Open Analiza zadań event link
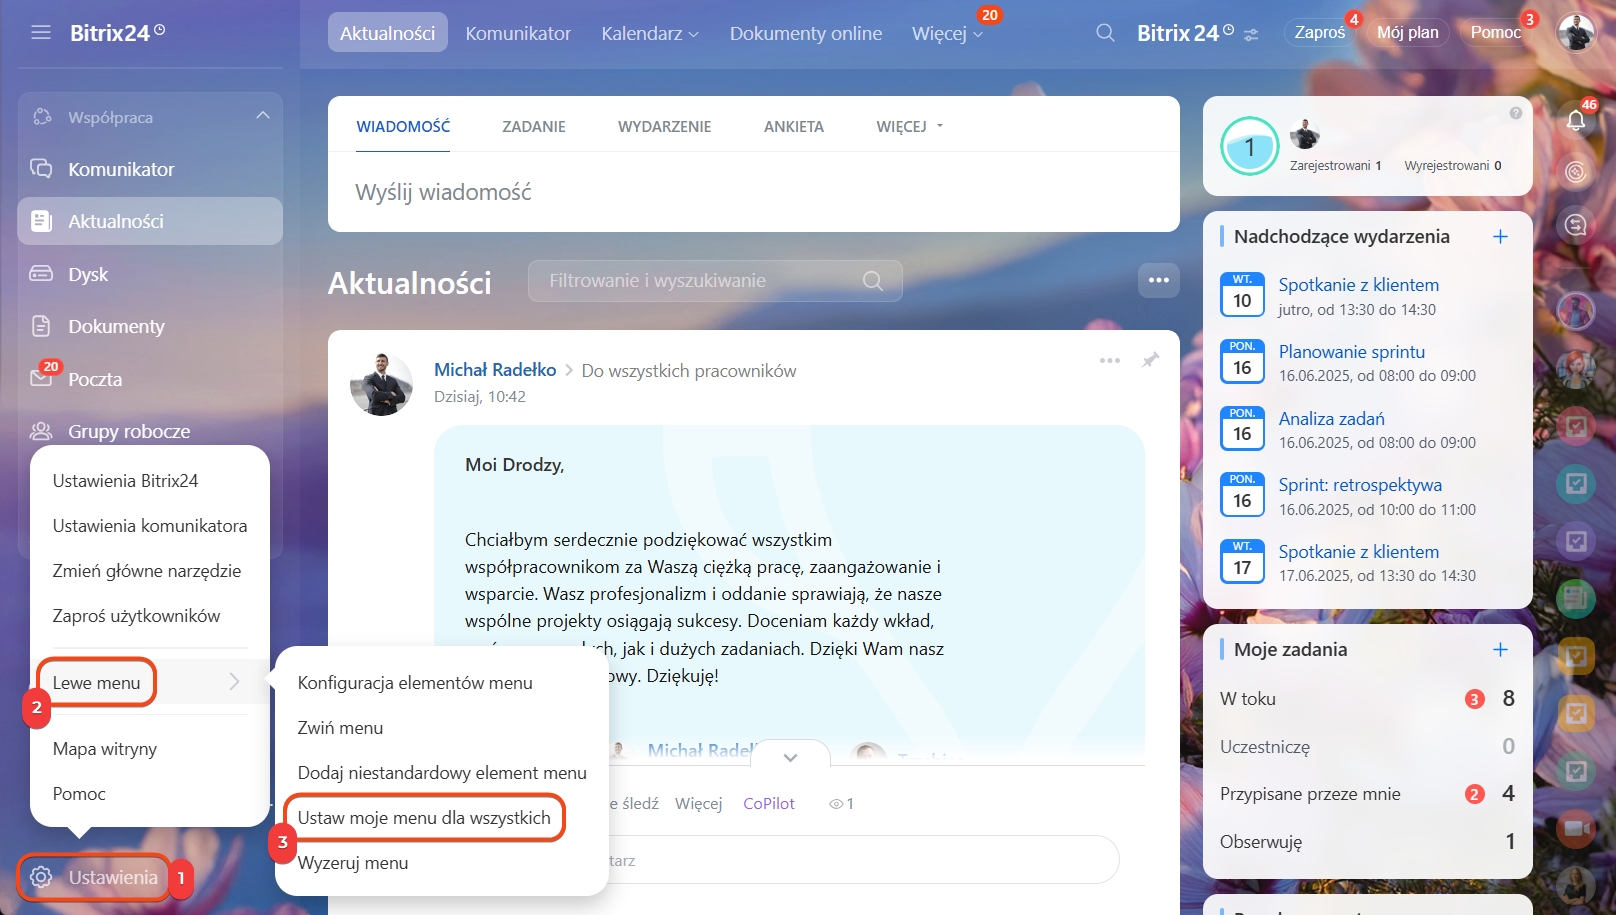 pyautogui.click(x=1332, y=419)
